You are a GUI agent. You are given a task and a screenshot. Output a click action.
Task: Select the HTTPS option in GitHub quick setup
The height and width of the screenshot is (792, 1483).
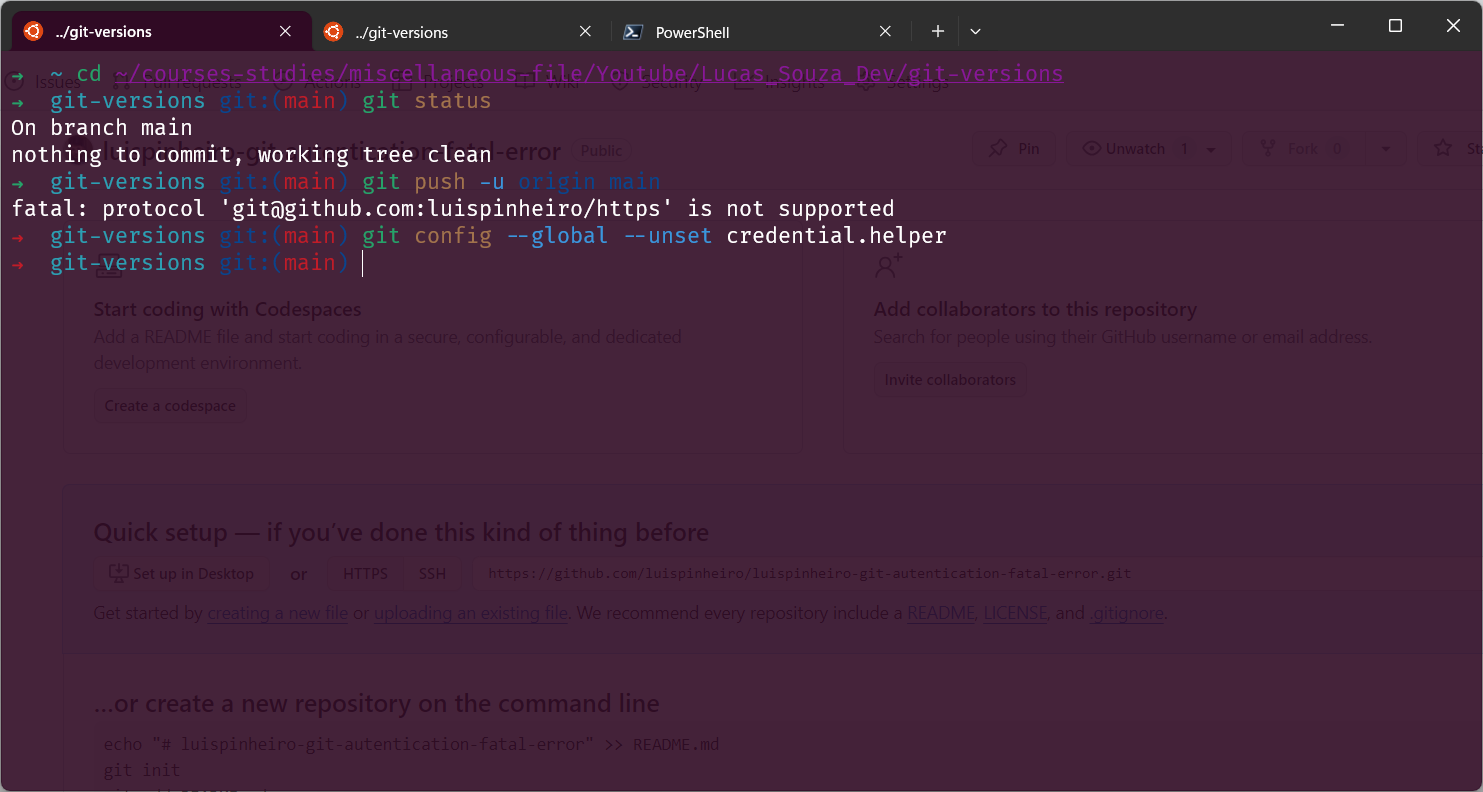click(x=365, y=574)
